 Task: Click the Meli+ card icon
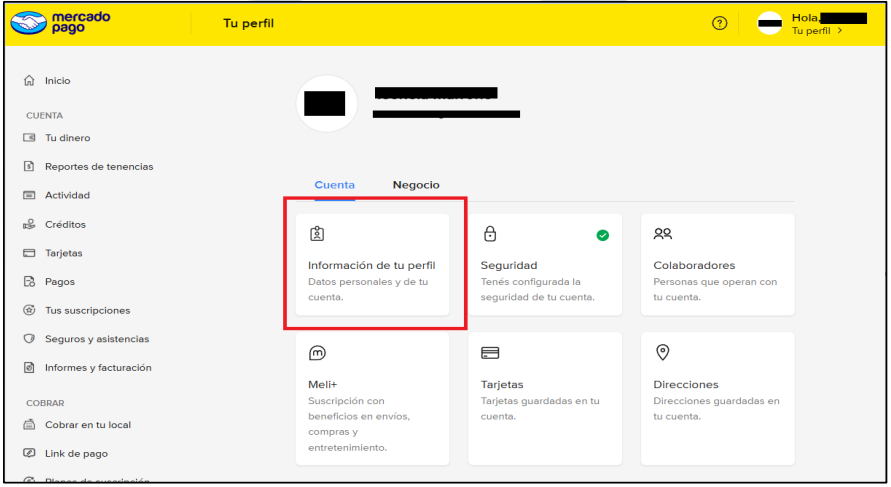point(317,352)
